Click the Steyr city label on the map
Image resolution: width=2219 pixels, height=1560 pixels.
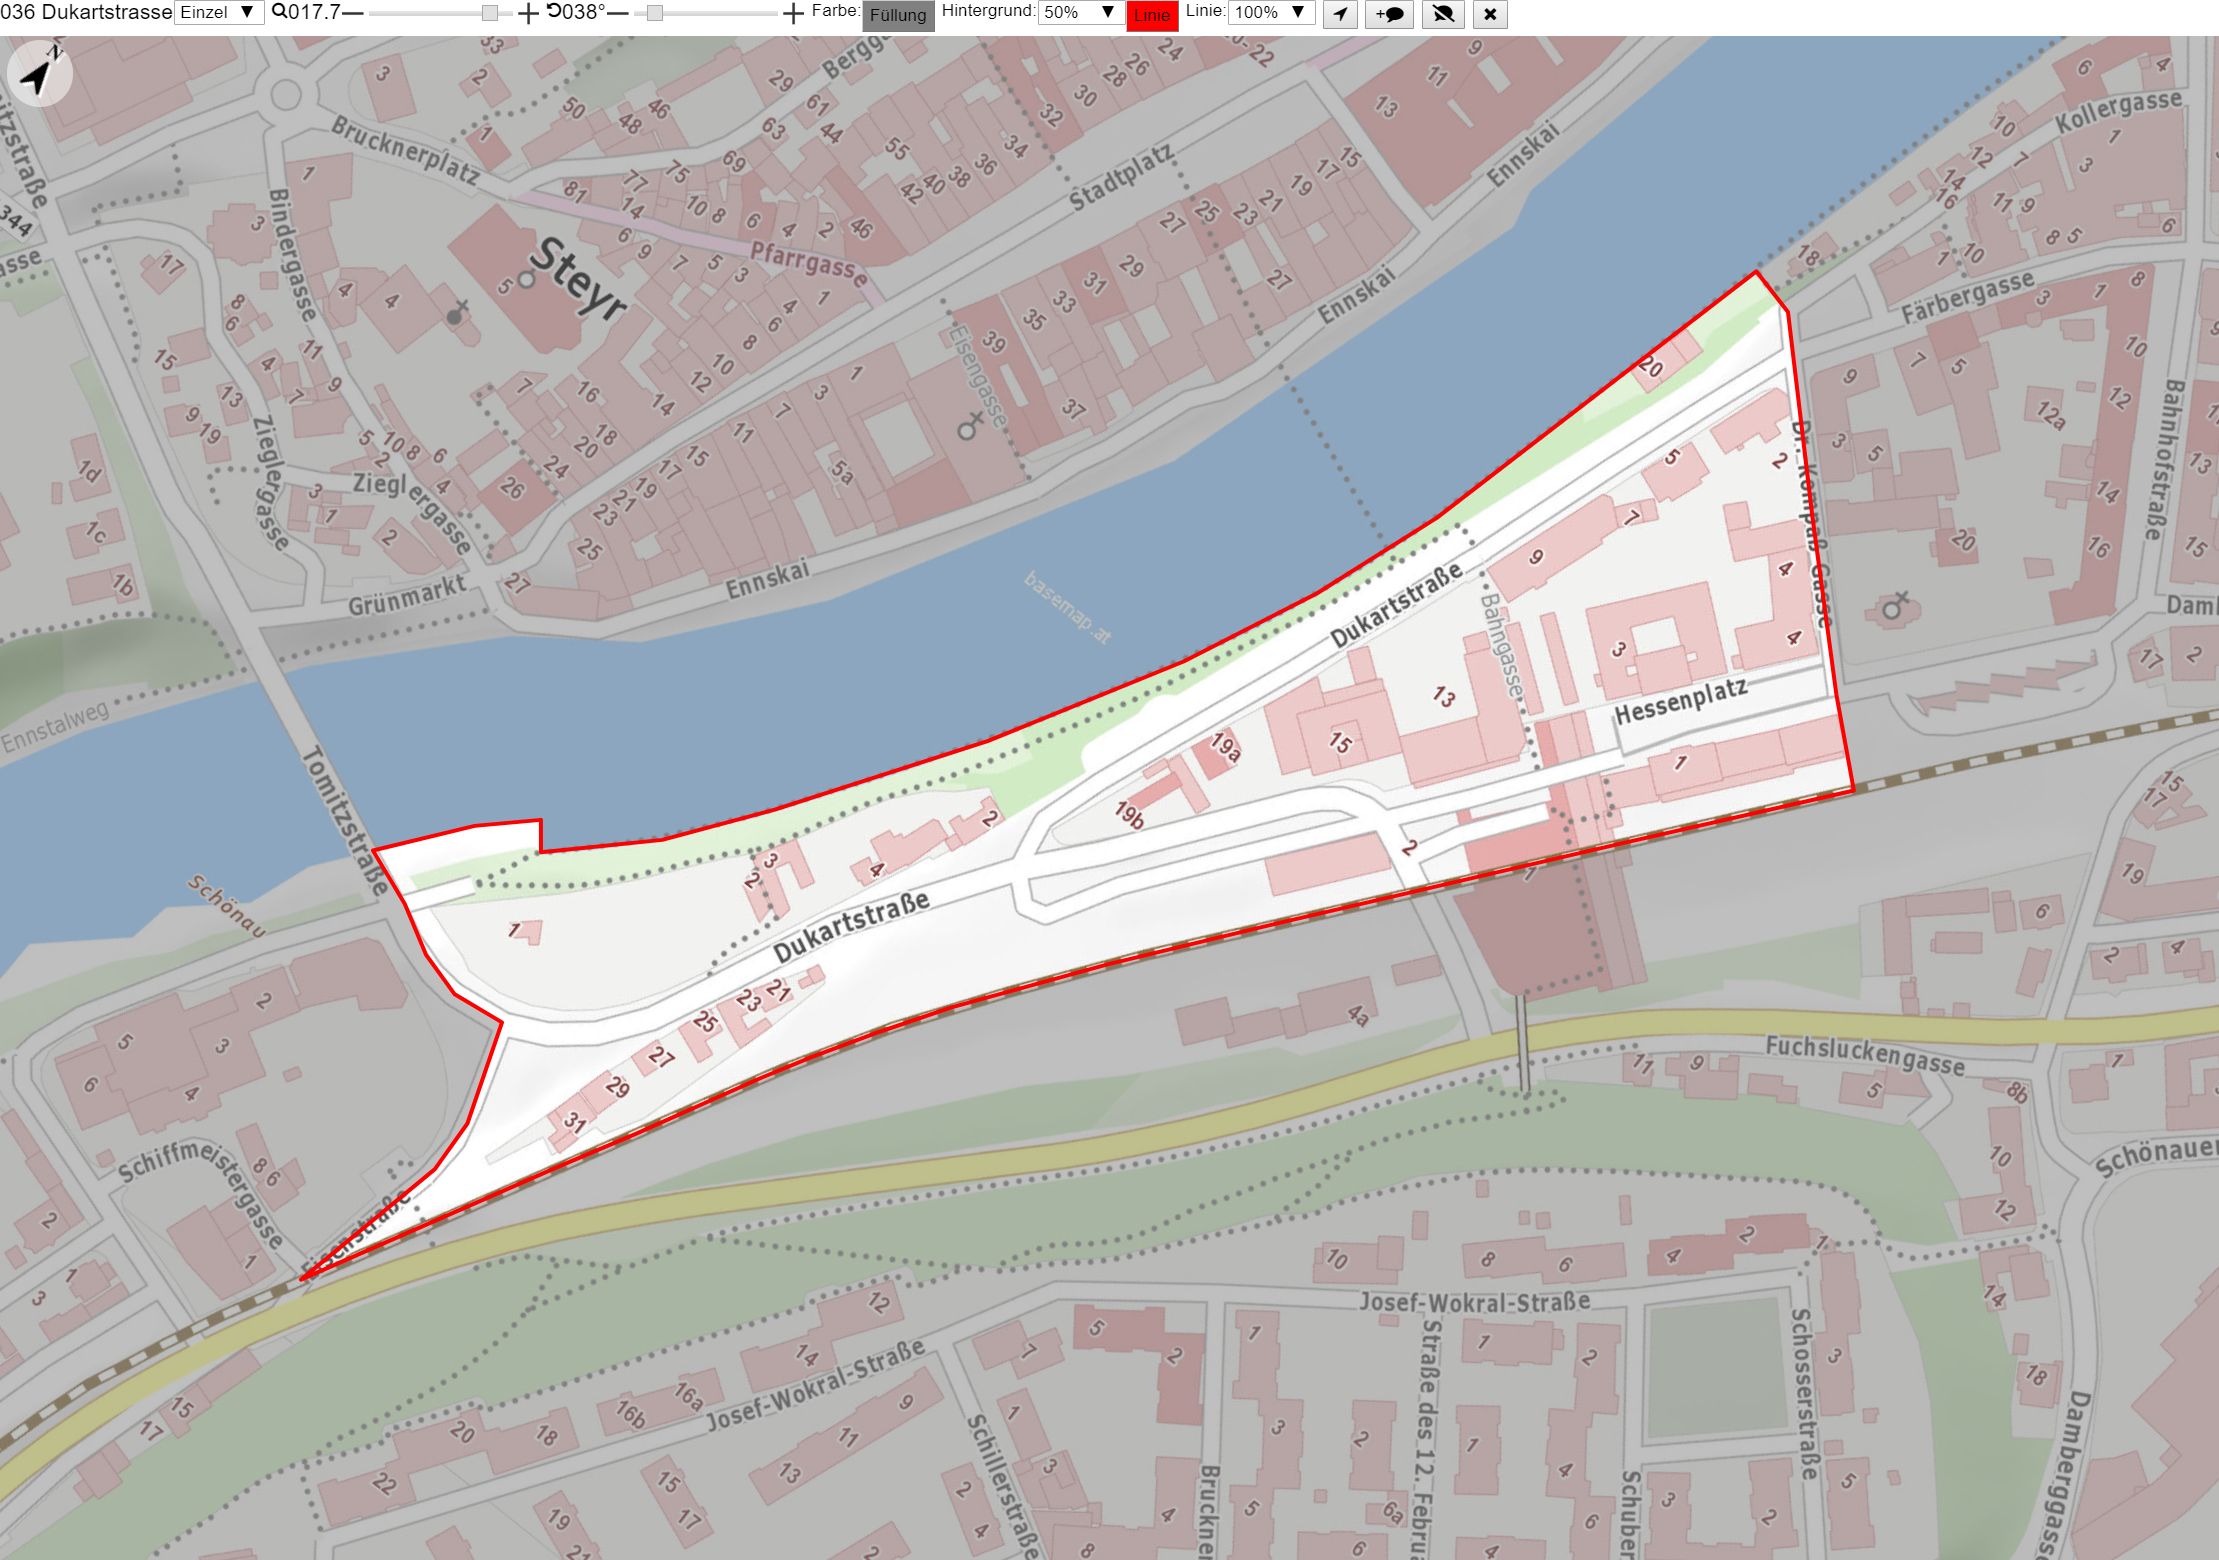578,279
